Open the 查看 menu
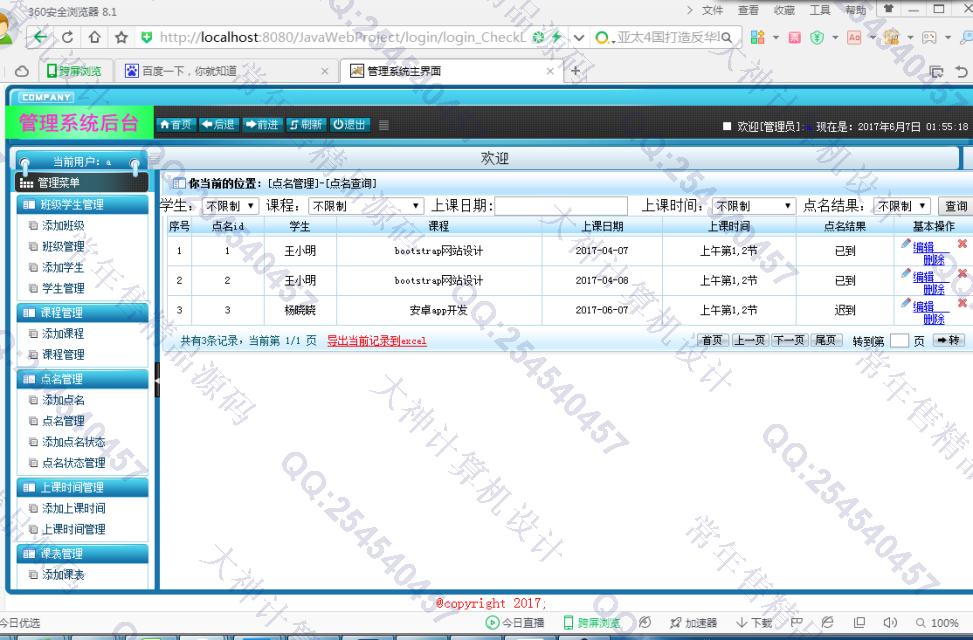This screenshot has width=973, height=640. click(748, 10)
